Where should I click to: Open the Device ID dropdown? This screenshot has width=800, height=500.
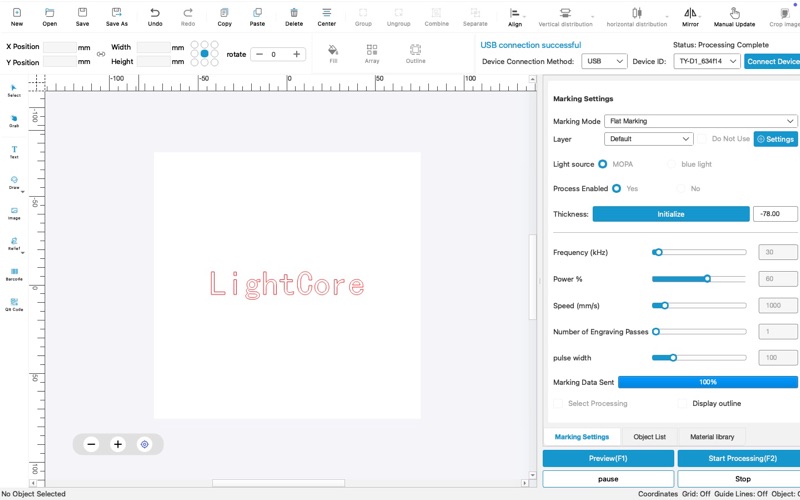[x=707, y=61]
